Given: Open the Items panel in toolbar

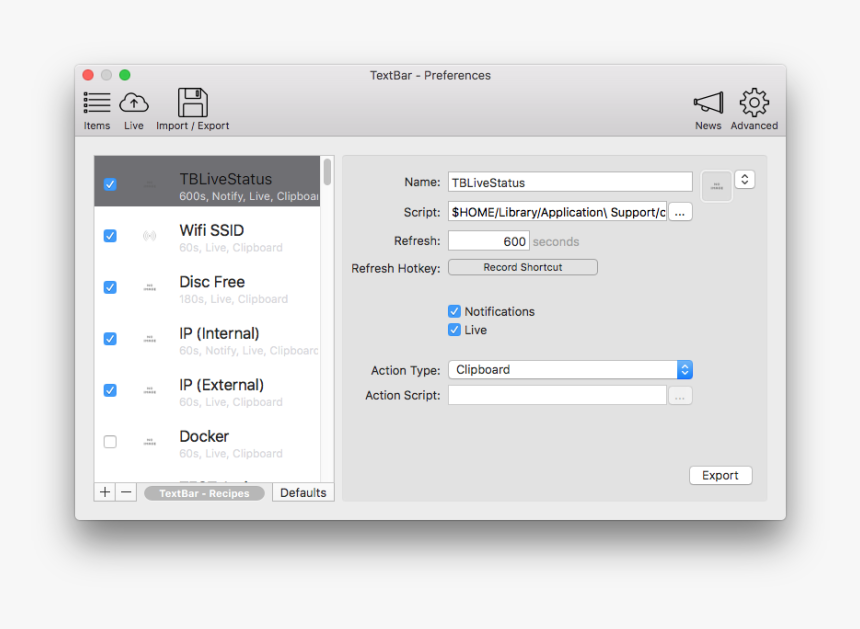Looking at the screenshot, I should pyautogui.click(x=96, y=105).
